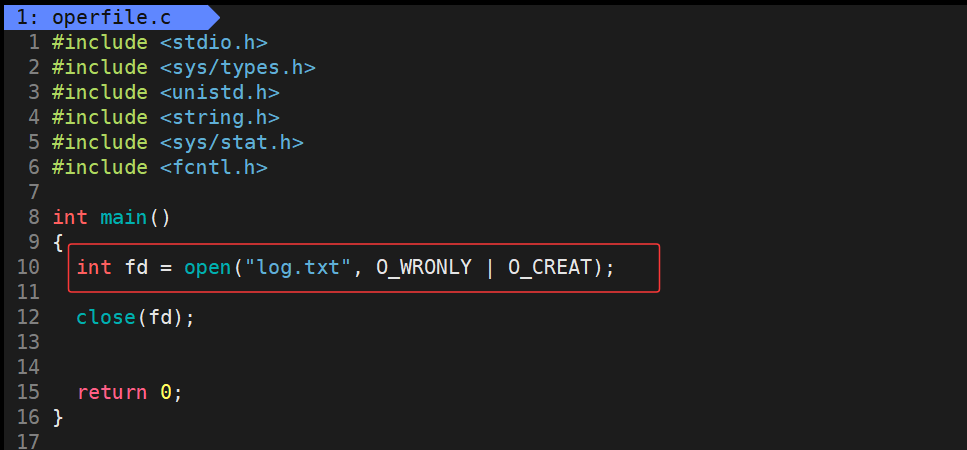
Task: Place cursor on the O_WRONLY flag
Action: click(x=423, y=267)
